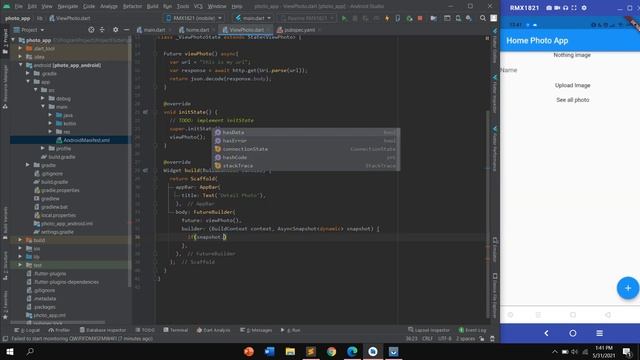Open File Explorer from the taskbar

click(290, 351)
